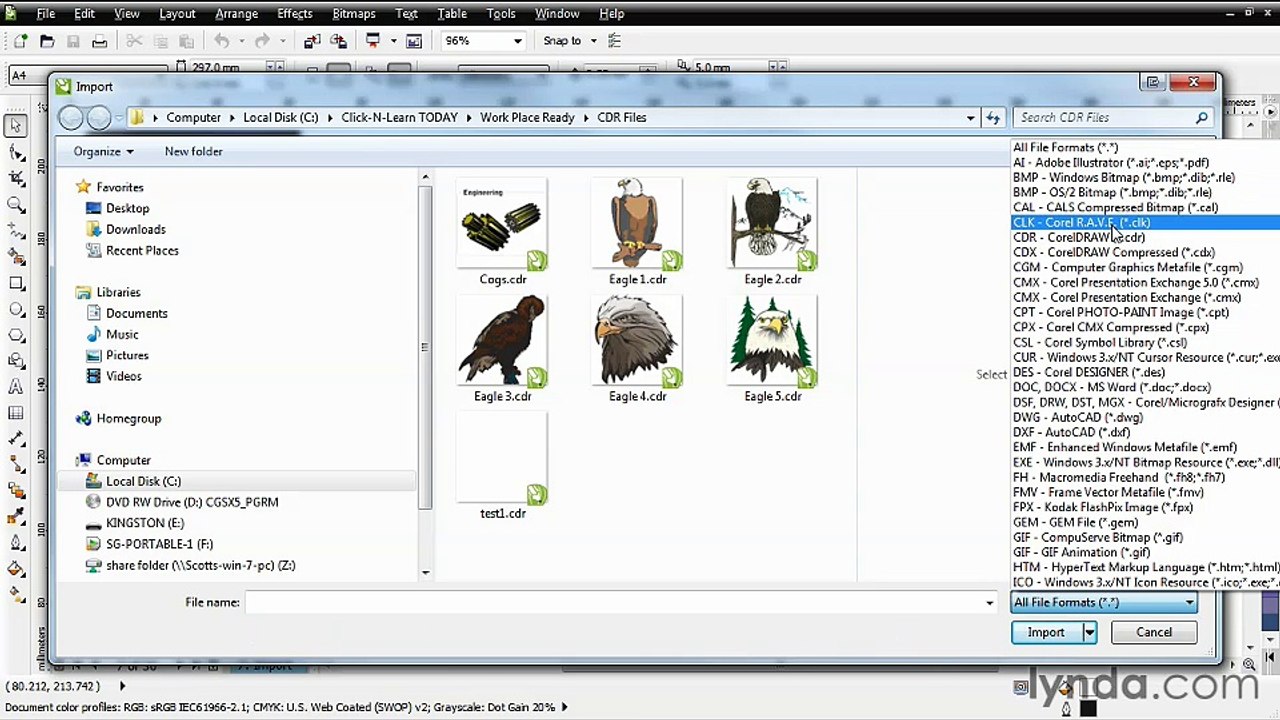Screen dimensions: 1280x720
Task: Select the Freehand tool in the toolbox
Action: tap(16, 230)
